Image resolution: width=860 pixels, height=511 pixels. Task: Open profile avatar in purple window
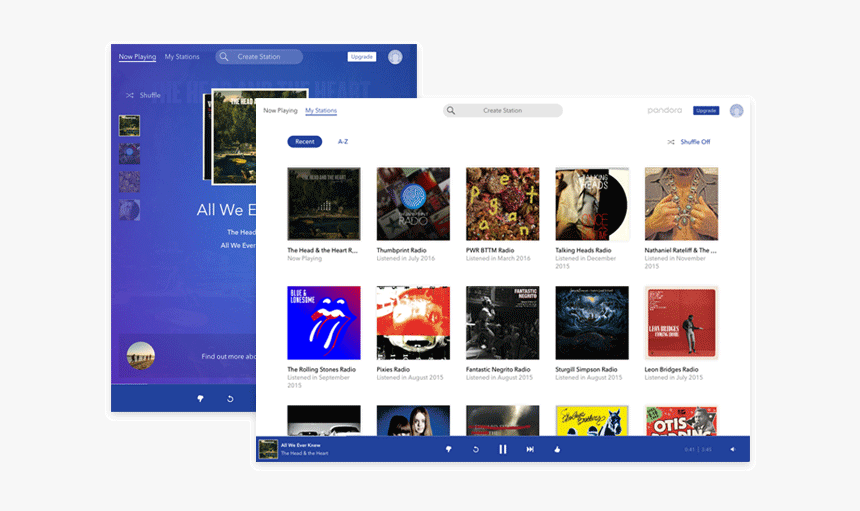tap(395, 56)
